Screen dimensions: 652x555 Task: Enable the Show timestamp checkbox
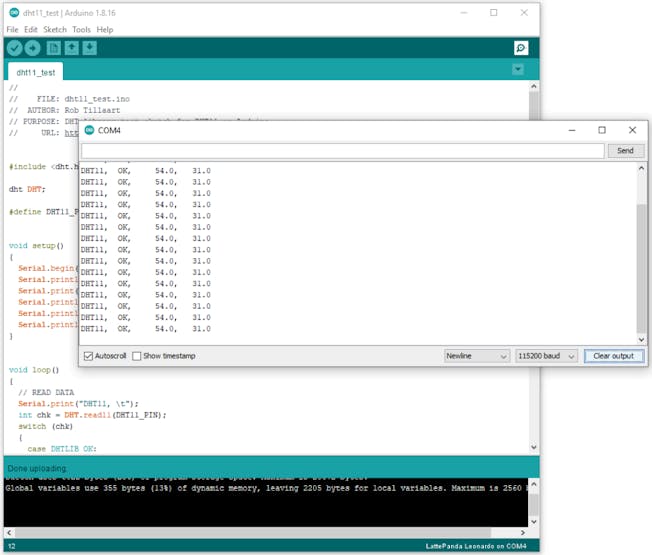click(138, 356)
